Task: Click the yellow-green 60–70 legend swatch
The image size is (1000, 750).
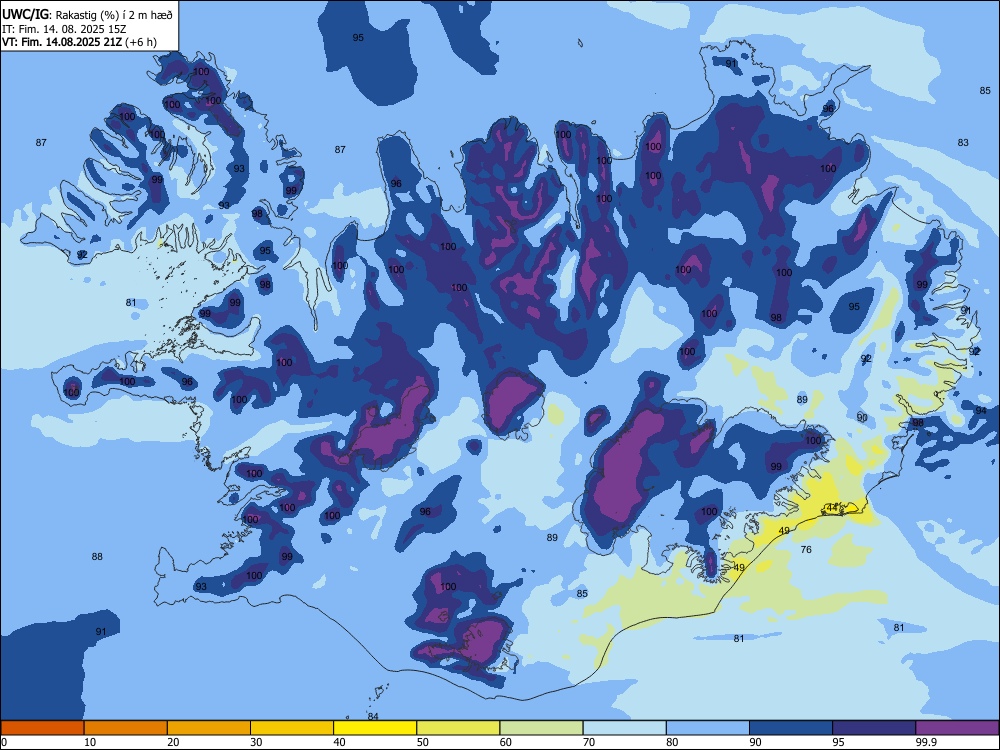Action: 541,728
